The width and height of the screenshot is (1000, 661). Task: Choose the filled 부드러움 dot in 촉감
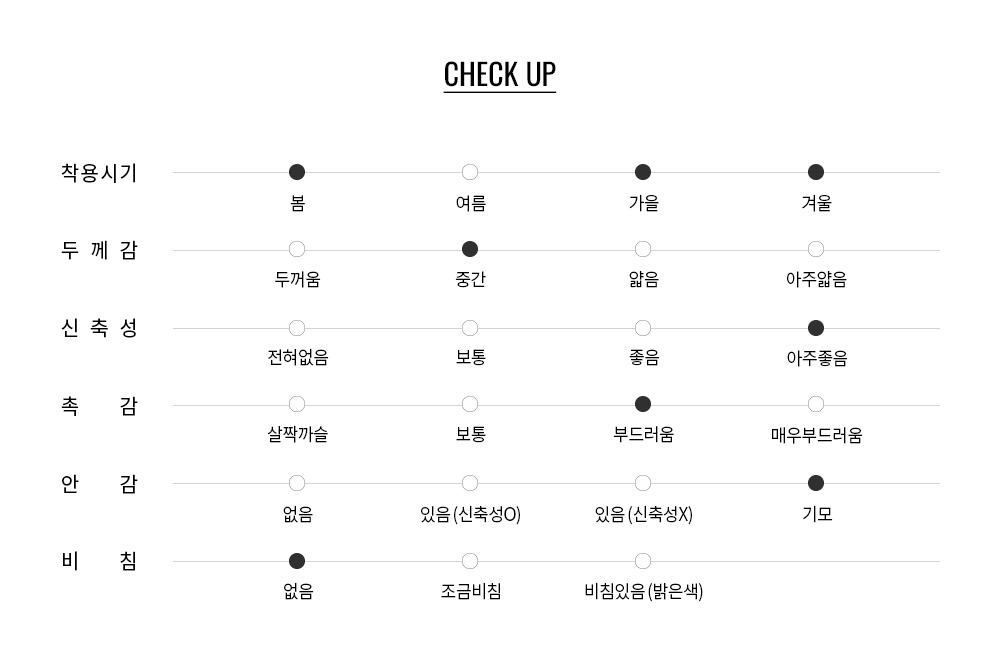[643, 404]
